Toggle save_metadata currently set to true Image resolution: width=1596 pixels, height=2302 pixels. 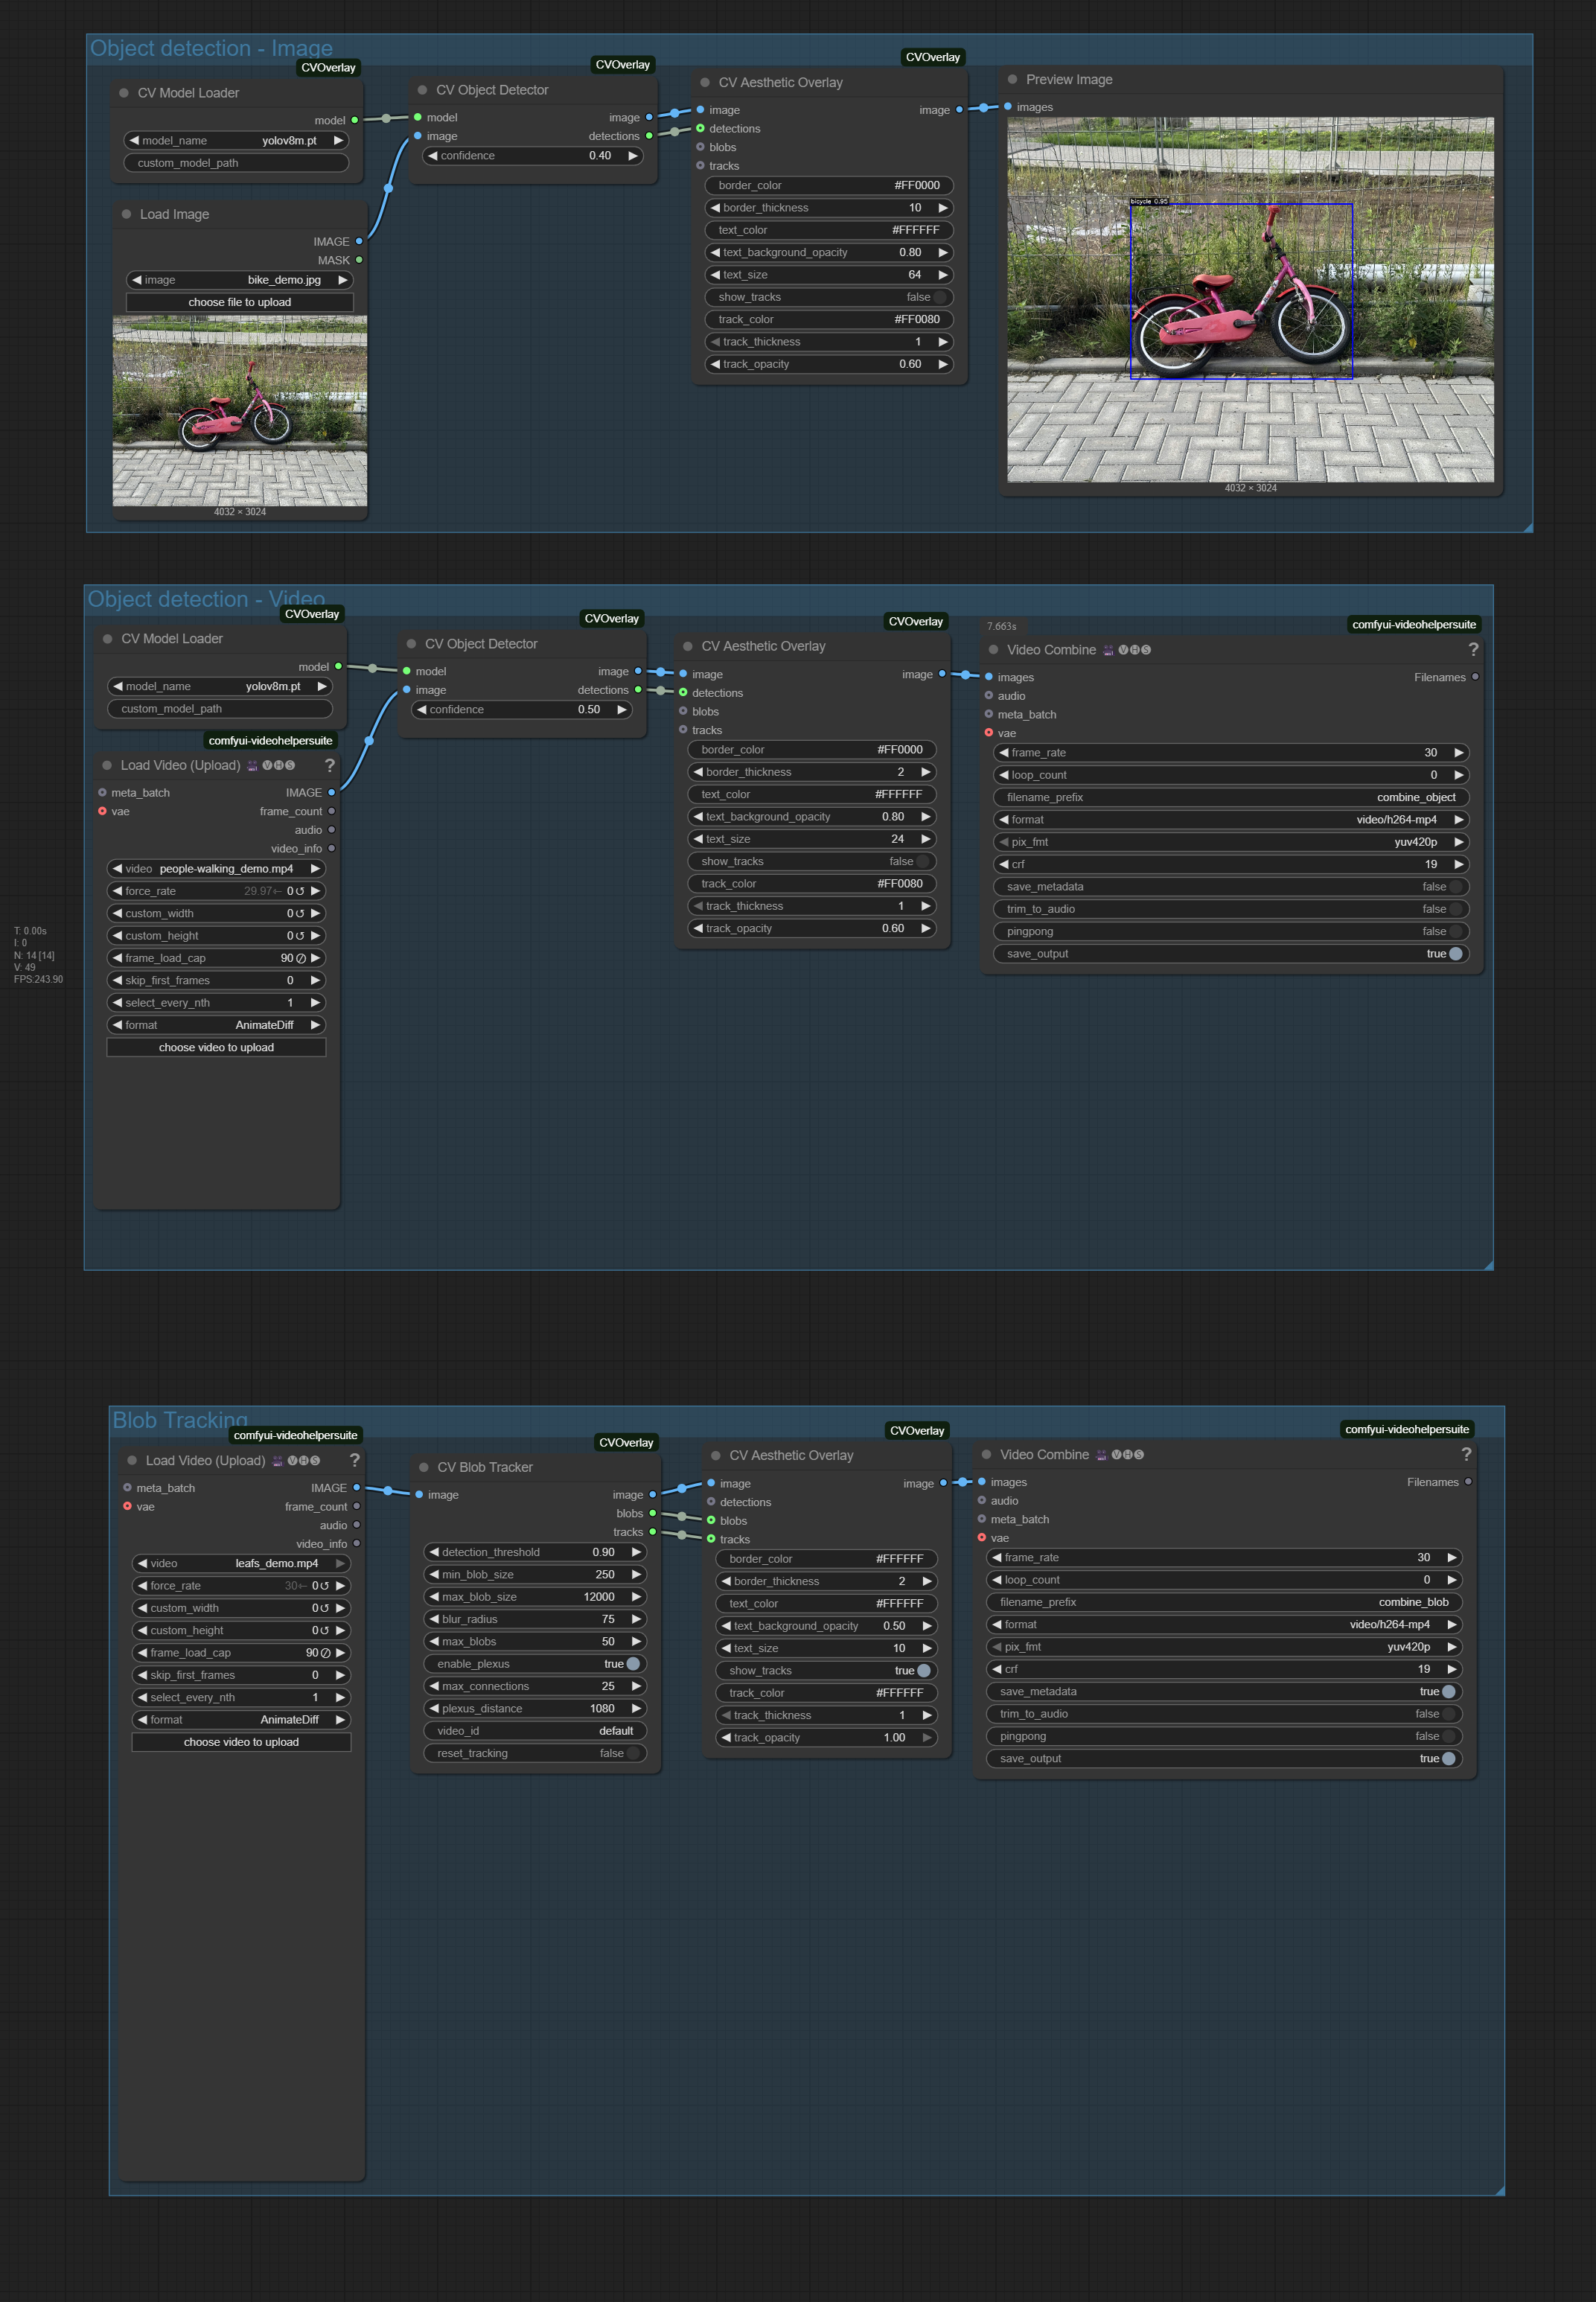pos(1224,1691)
